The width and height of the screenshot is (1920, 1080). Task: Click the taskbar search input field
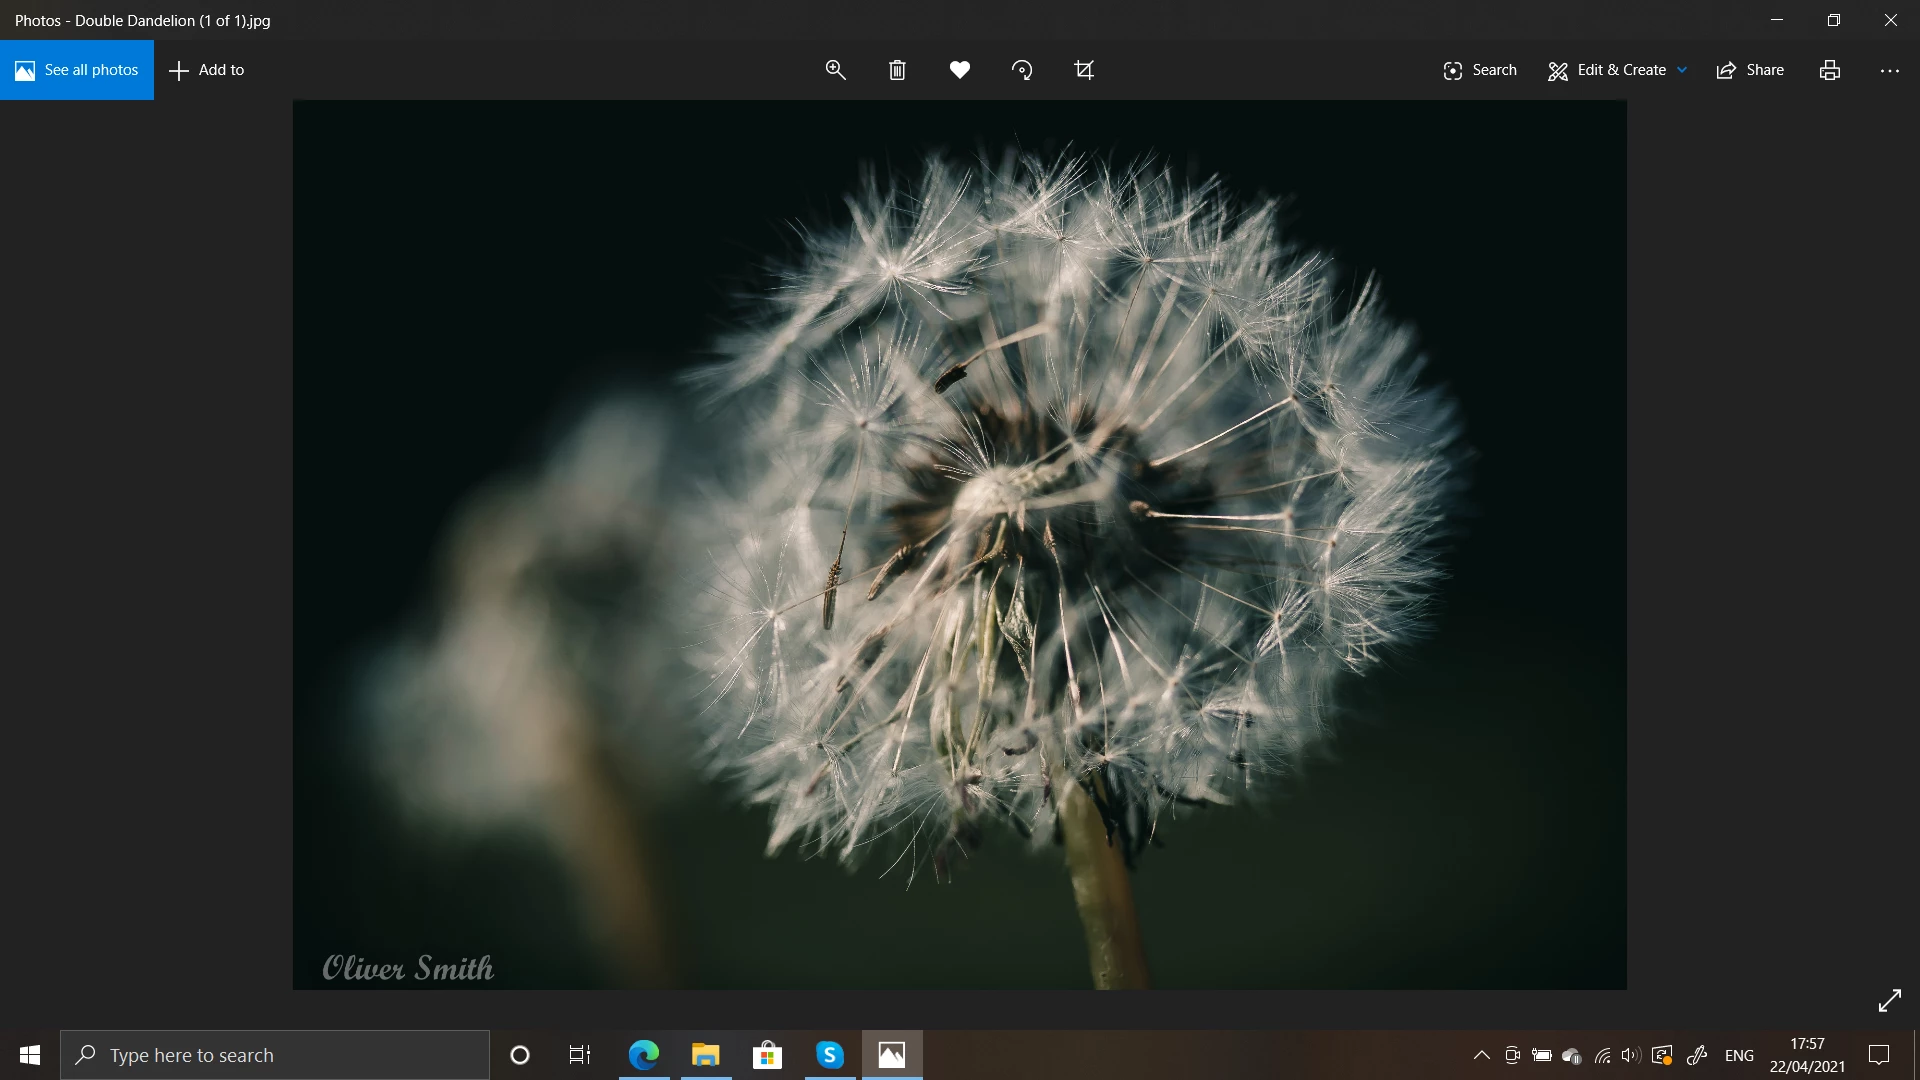290,1055
